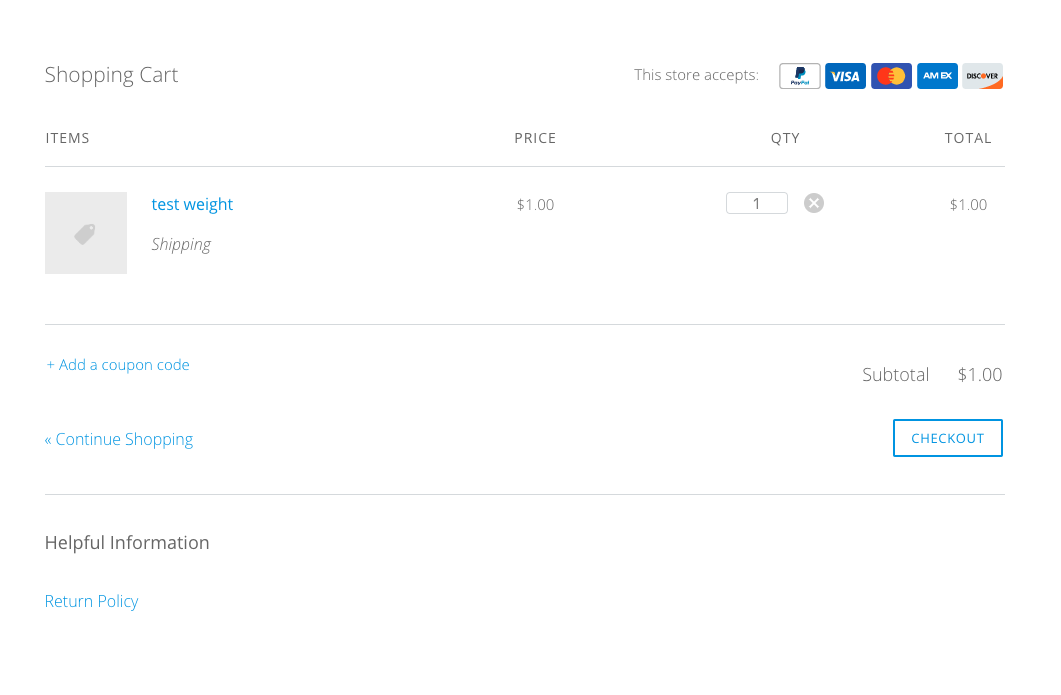Image resolution: width=1061 pixels, height=695 pixels.
Task: Click the quantity input field
Action: (x=757, y=203)
